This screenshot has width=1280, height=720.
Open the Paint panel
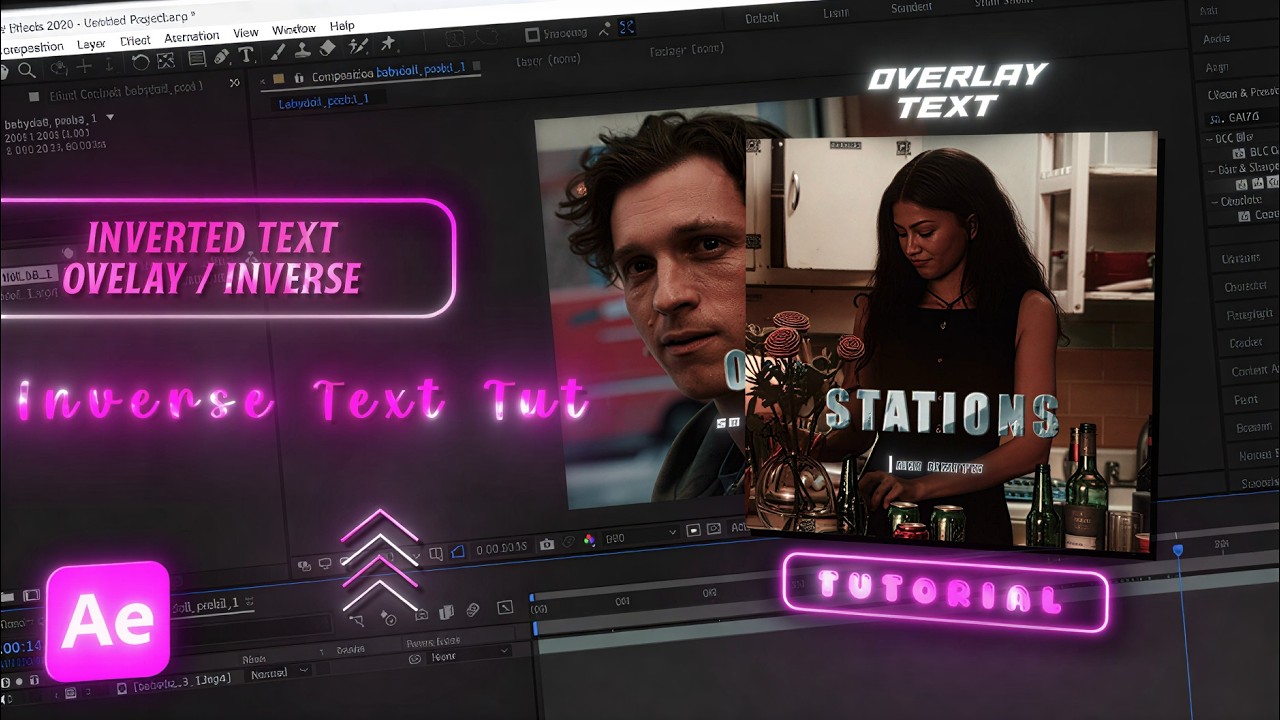tap(1246, 399)
